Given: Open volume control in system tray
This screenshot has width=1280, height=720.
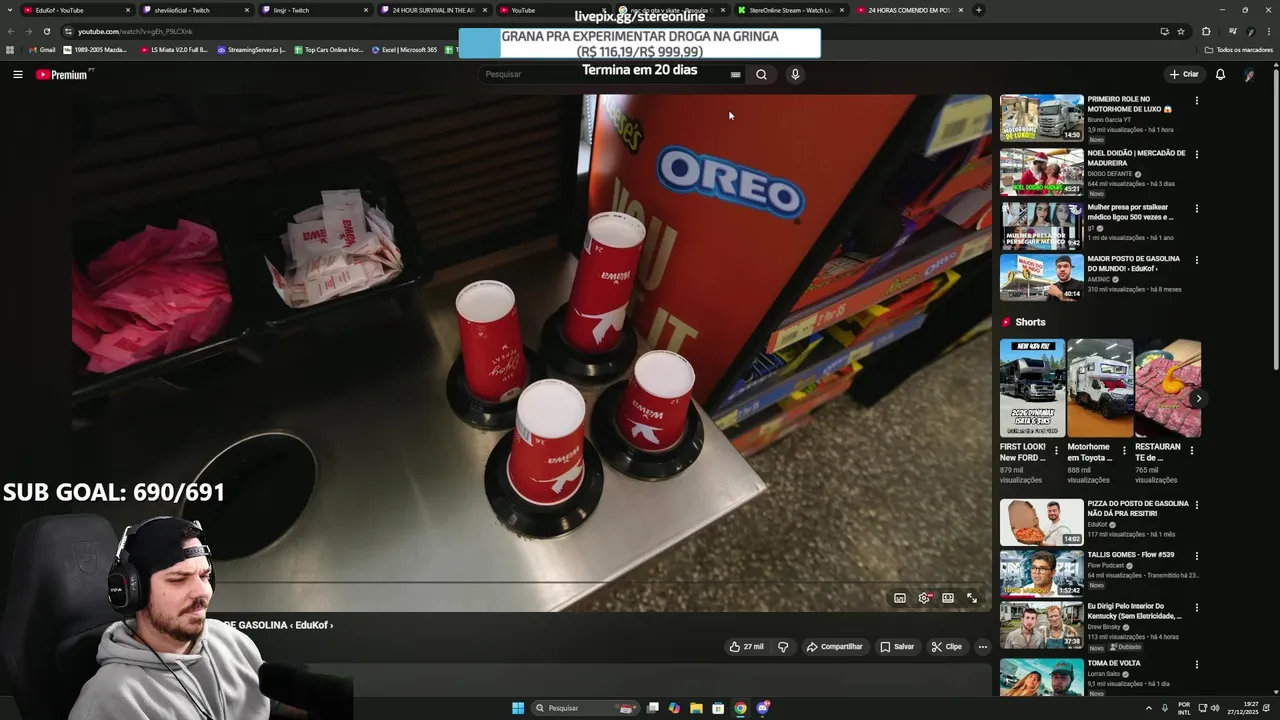Looking at the screenshot, I should (x=1215, y=708).
